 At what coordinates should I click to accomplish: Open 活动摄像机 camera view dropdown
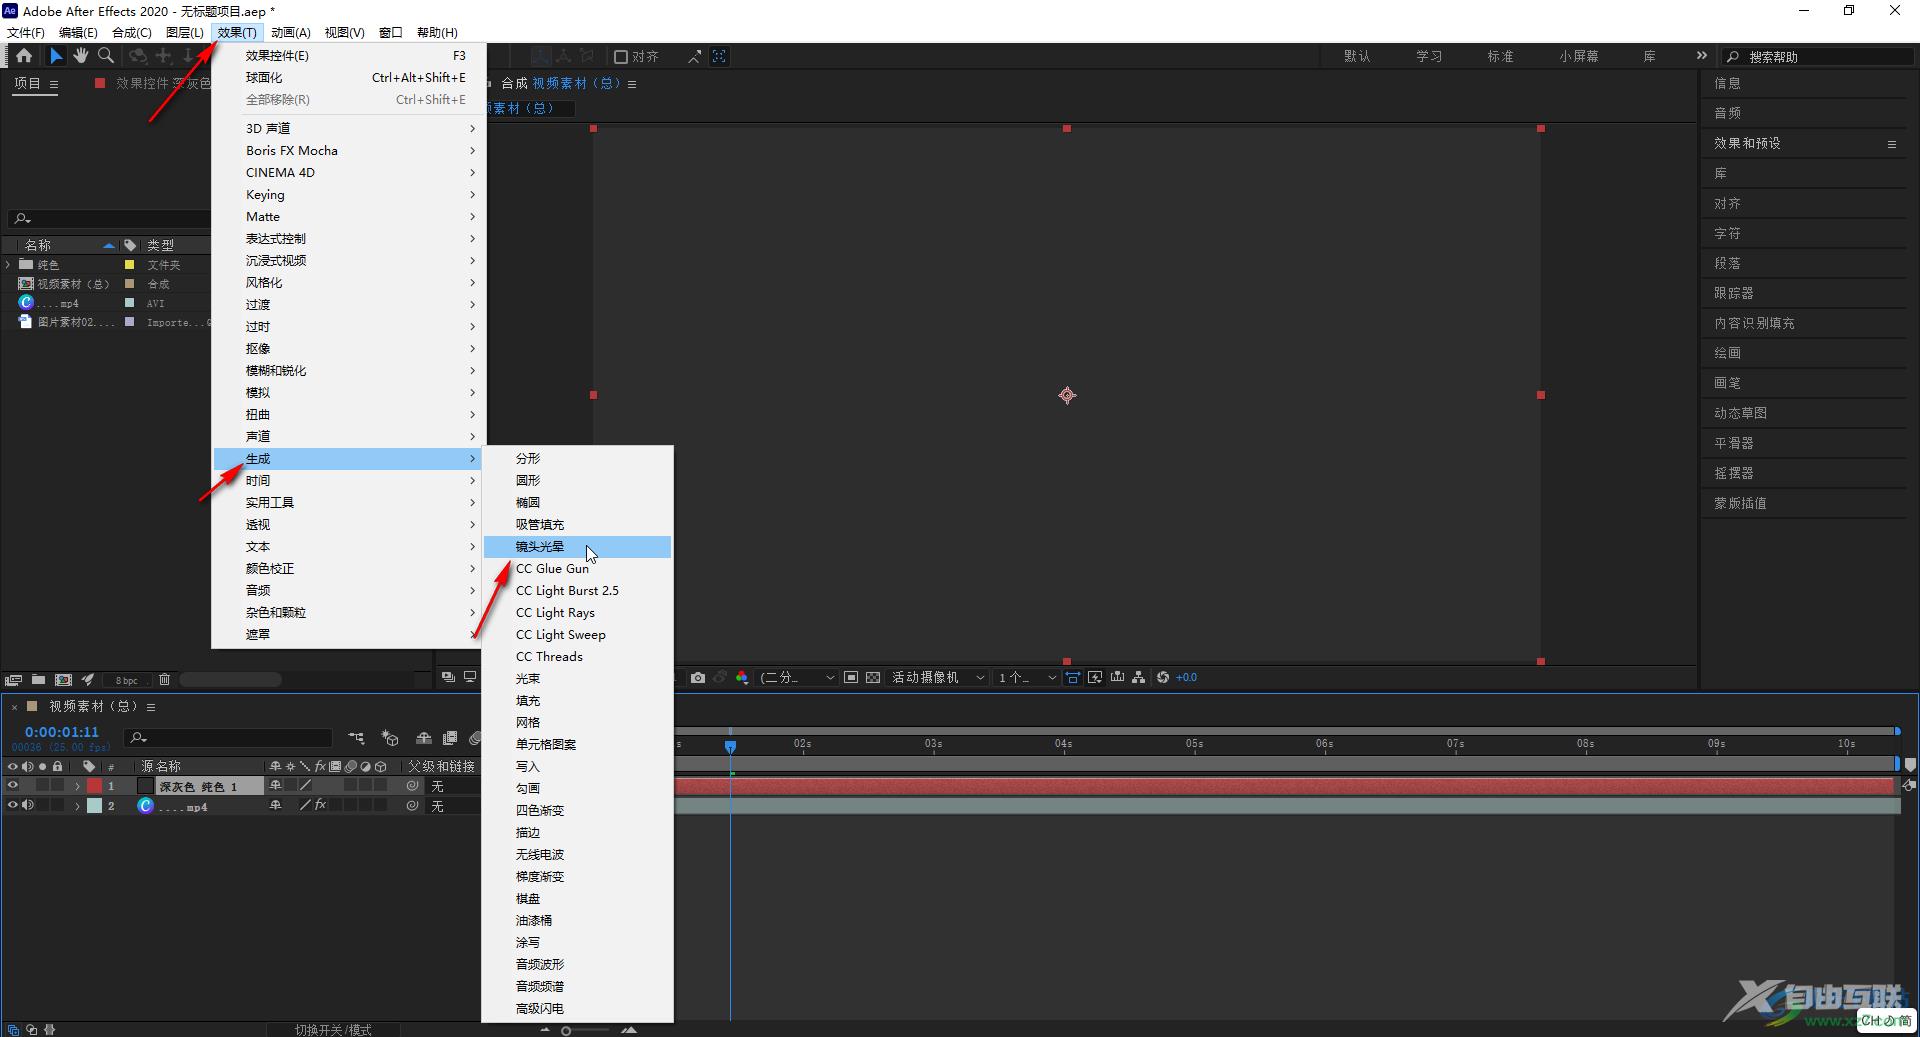(x=938, y=678)
